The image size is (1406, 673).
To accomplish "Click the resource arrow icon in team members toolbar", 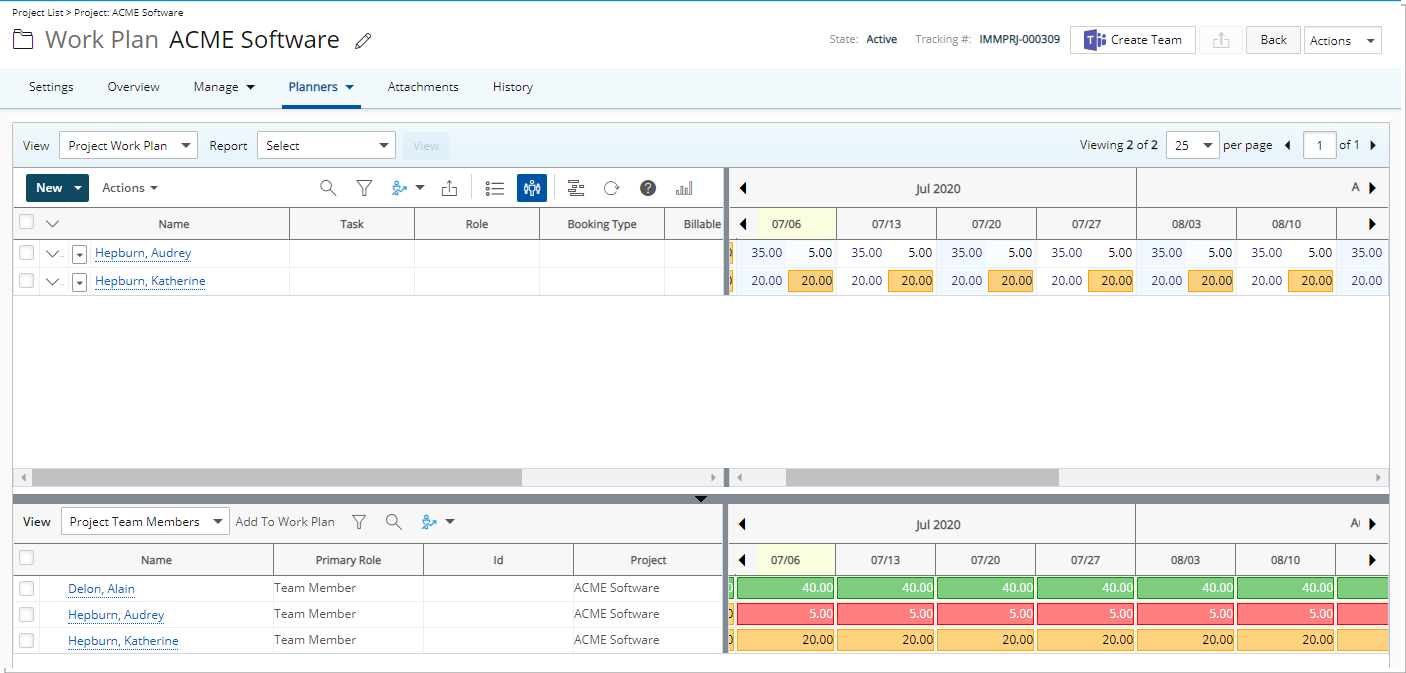I will (x=431, y=522).
